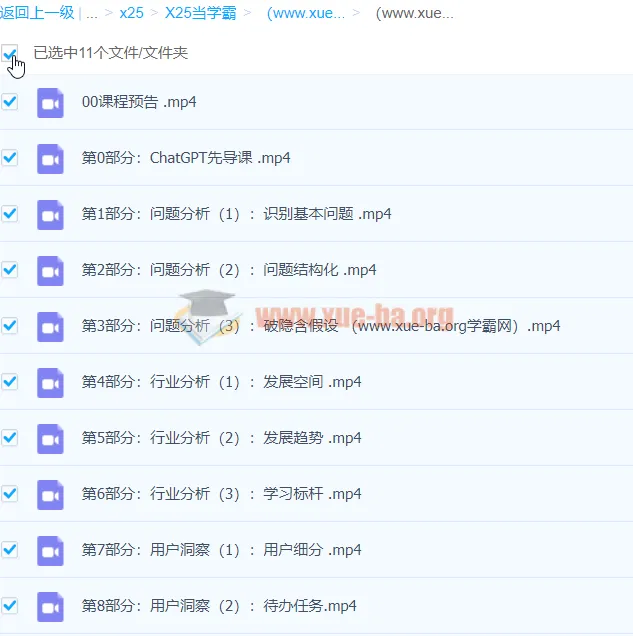Open file 第2部分：问题结构化 .mp4
This screenshot has height=636, width=633.
(229, 270)
